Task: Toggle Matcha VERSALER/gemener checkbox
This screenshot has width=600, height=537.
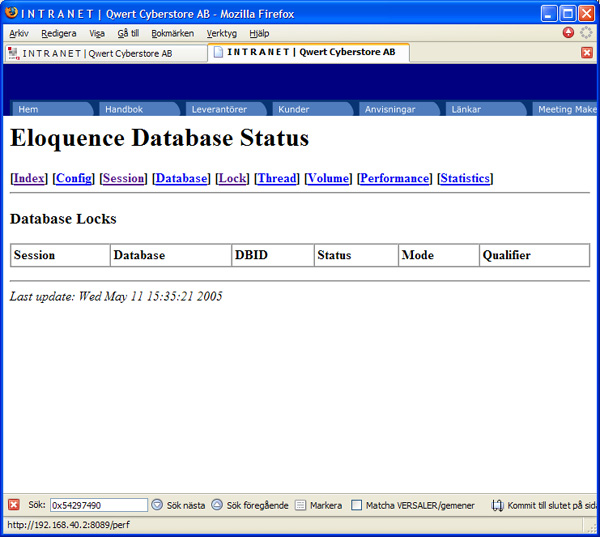Action: (356, 505)
